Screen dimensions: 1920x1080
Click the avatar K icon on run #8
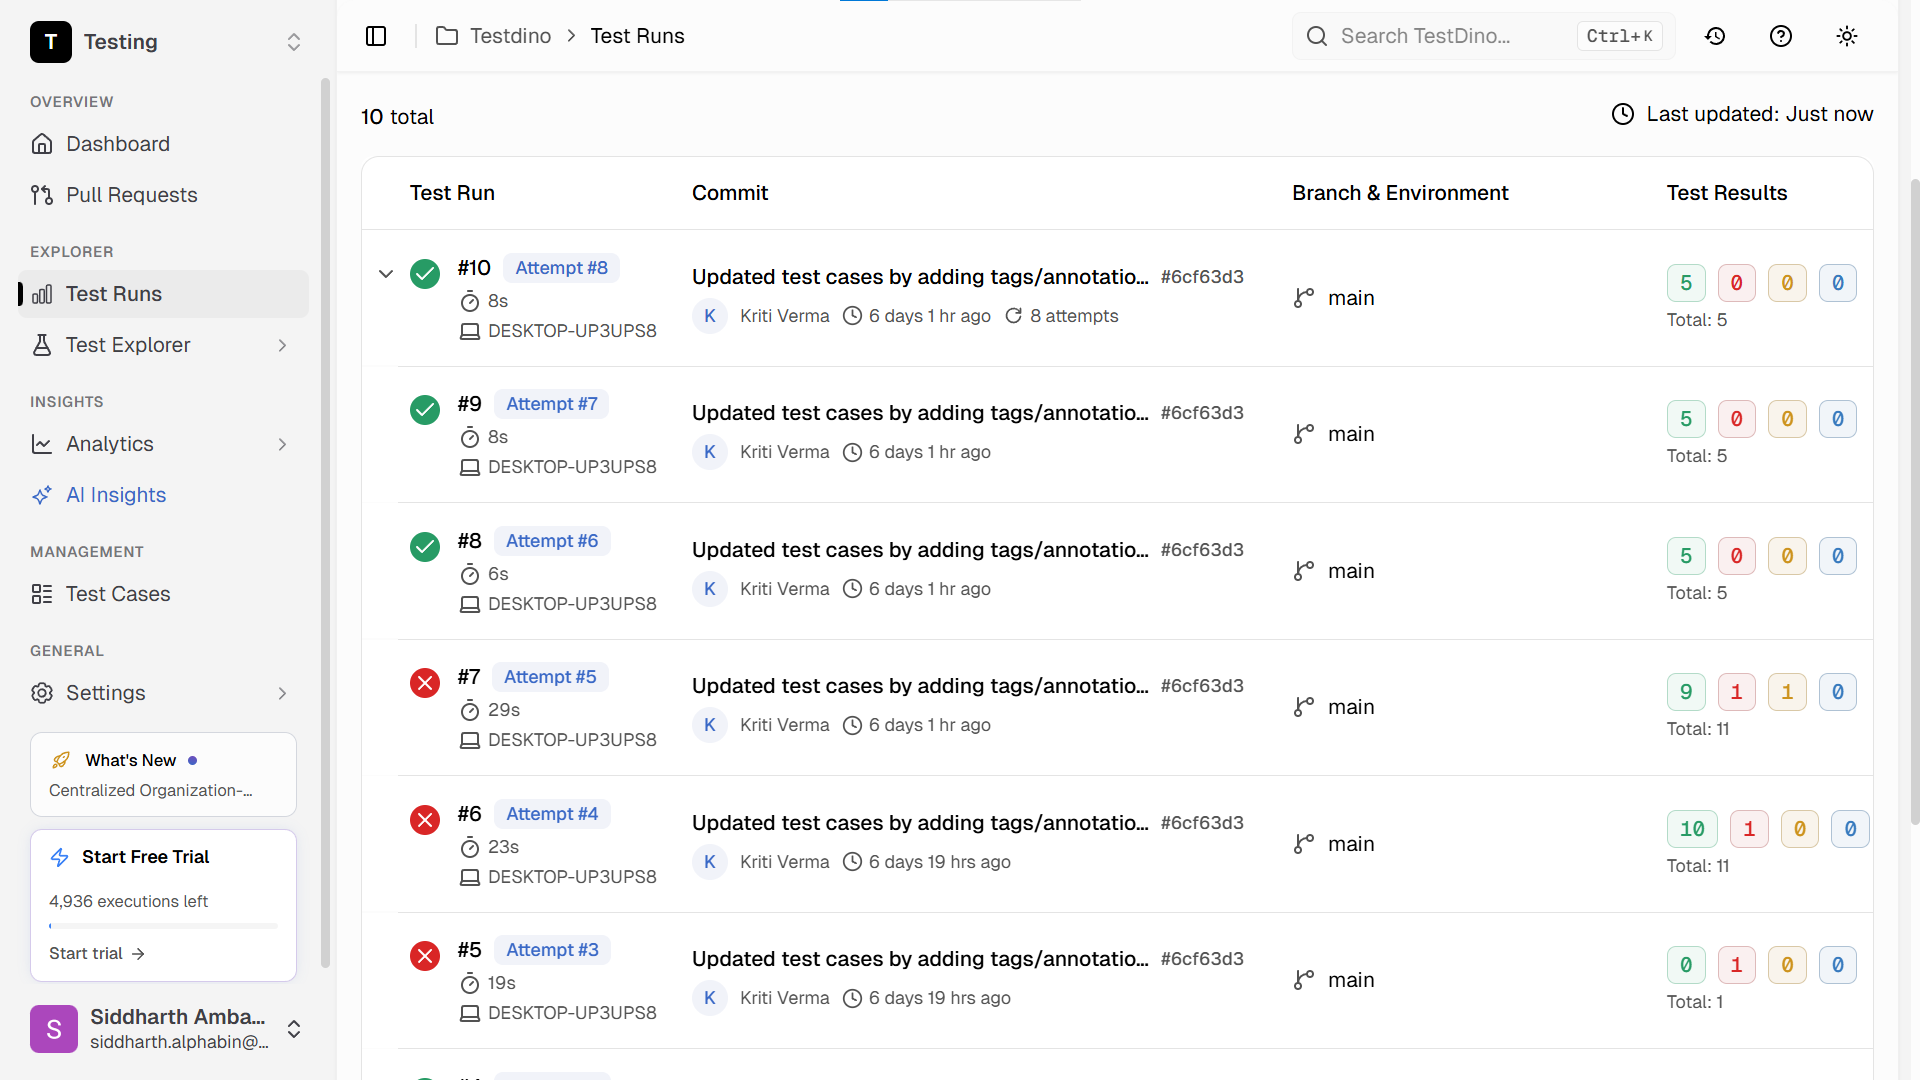coord(709,589)
